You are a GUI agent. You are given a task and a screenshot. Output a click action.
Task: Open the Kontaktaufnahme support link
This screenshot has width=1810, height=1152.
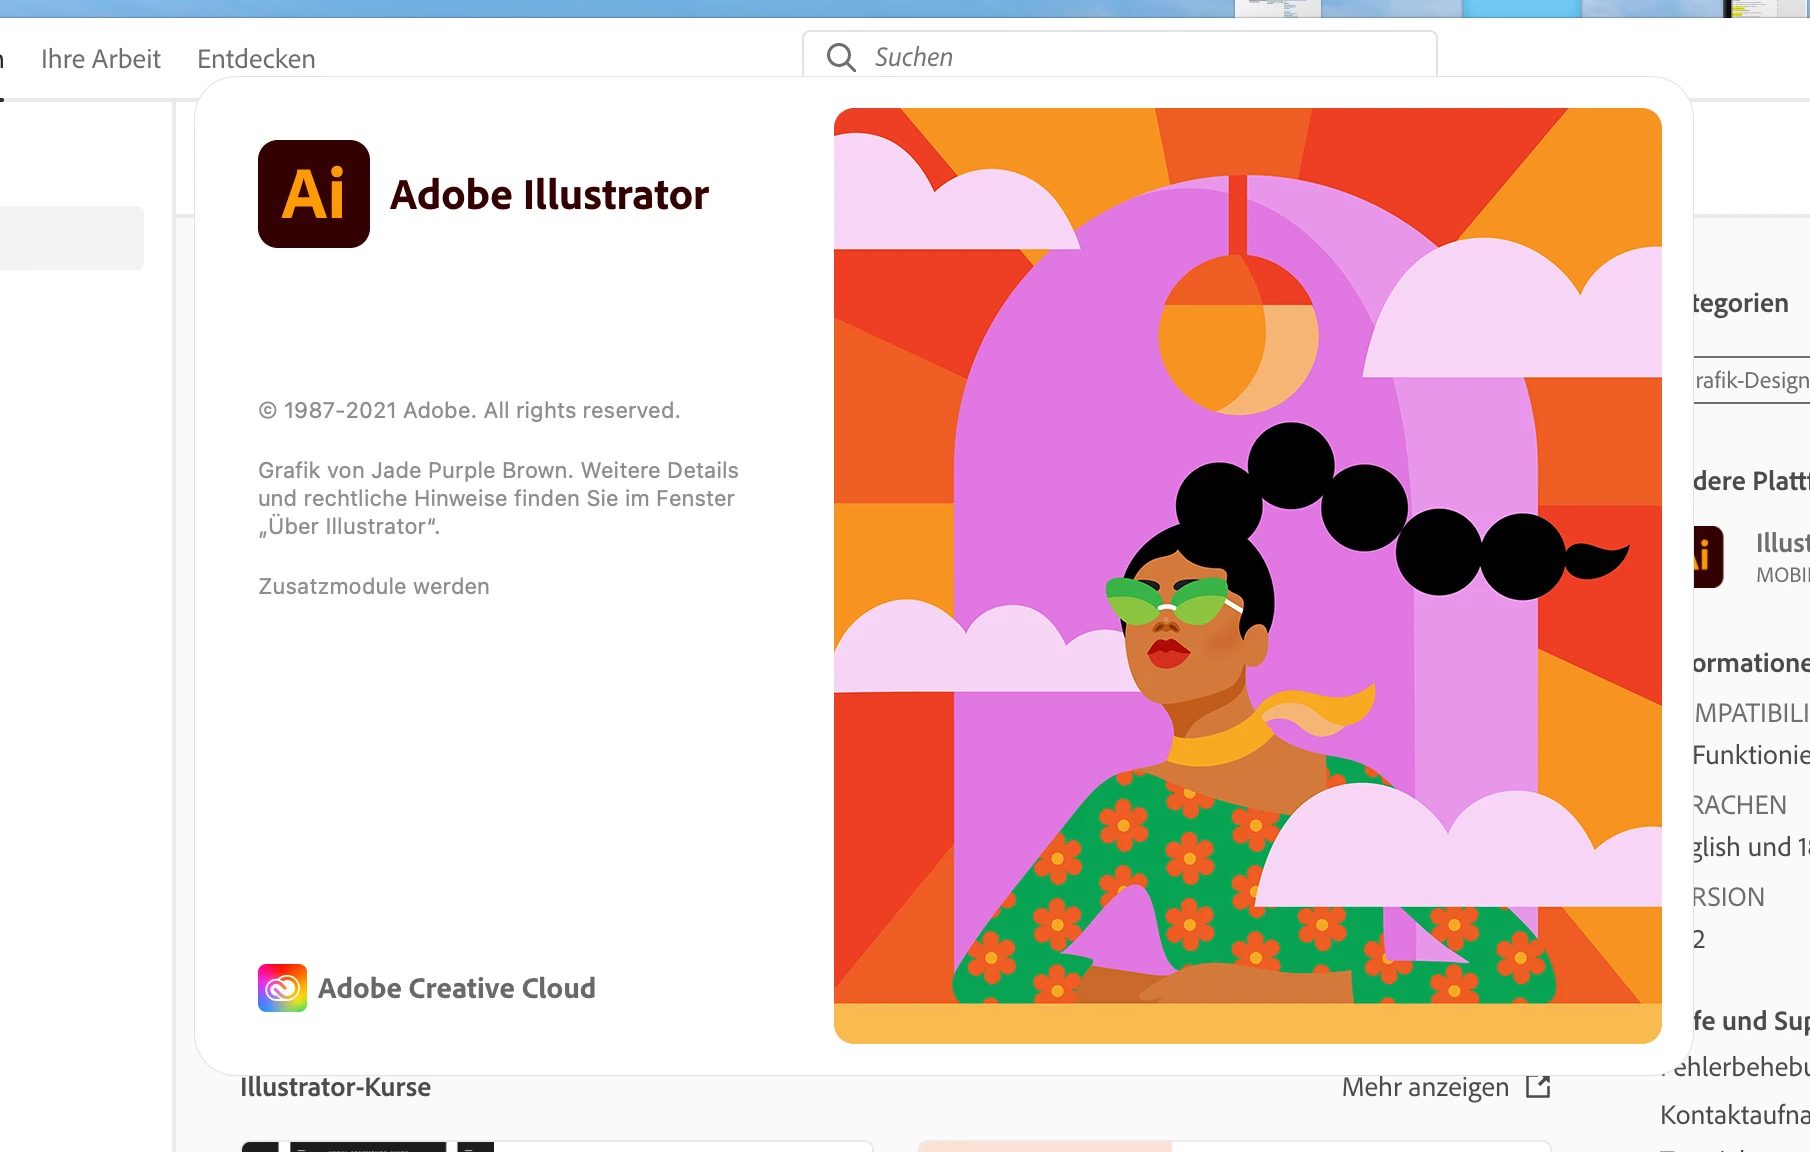pos(1735,1115)
